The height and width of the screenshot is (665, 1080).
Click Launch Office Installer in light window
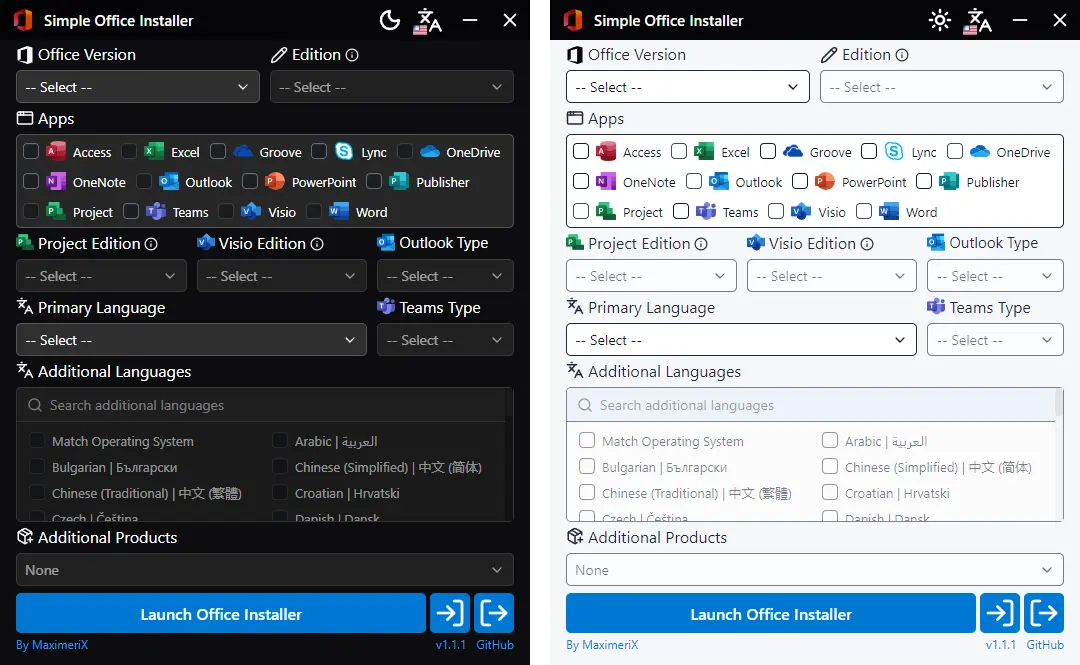[x=771, y=613]
